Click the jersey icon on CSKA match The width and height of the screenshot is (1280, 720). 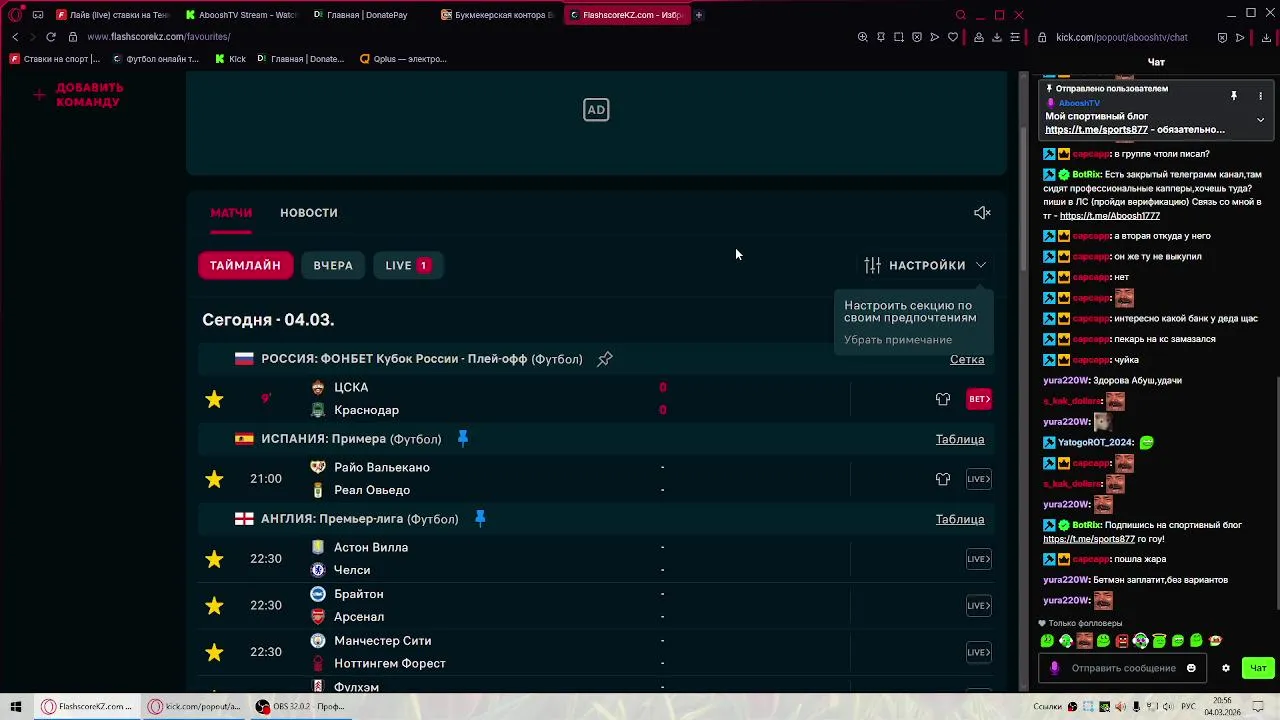point(943,399)
